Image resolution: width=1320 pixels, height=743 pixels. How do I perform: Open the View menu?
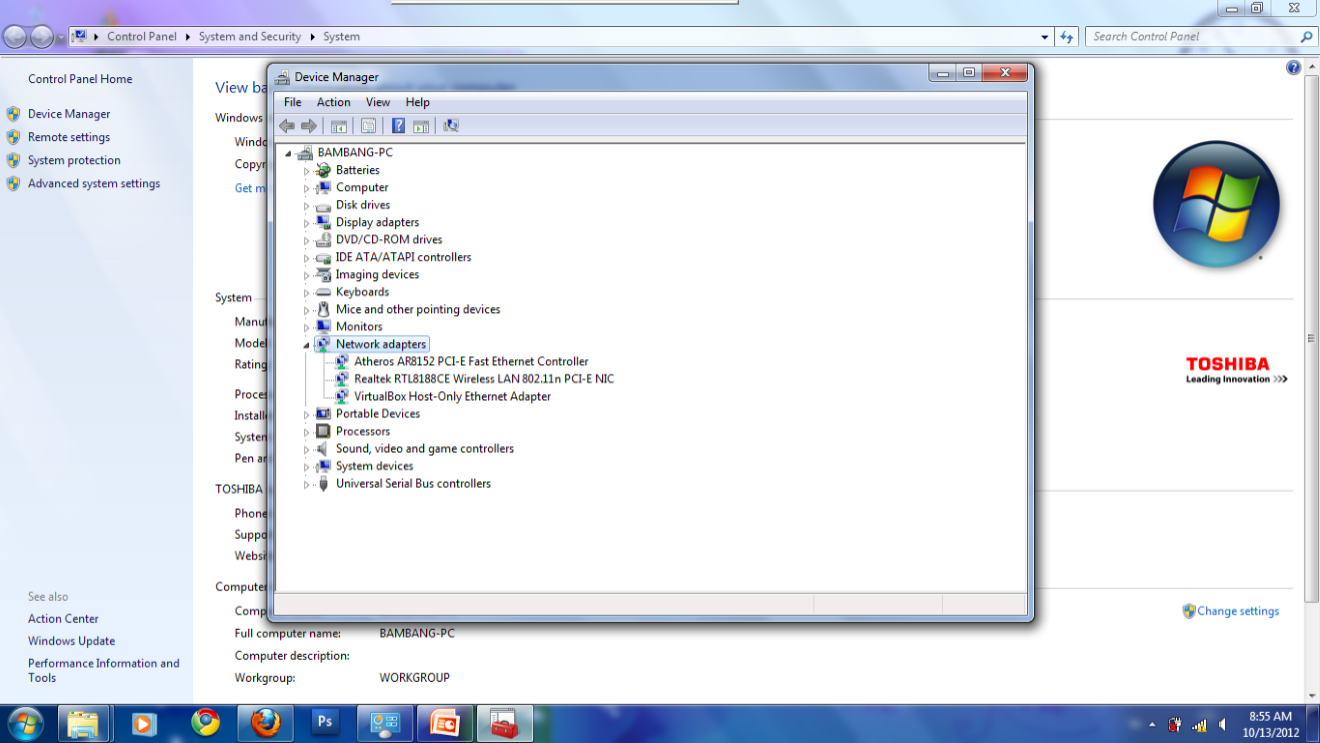pyautogui.click(x=378, y=102)
